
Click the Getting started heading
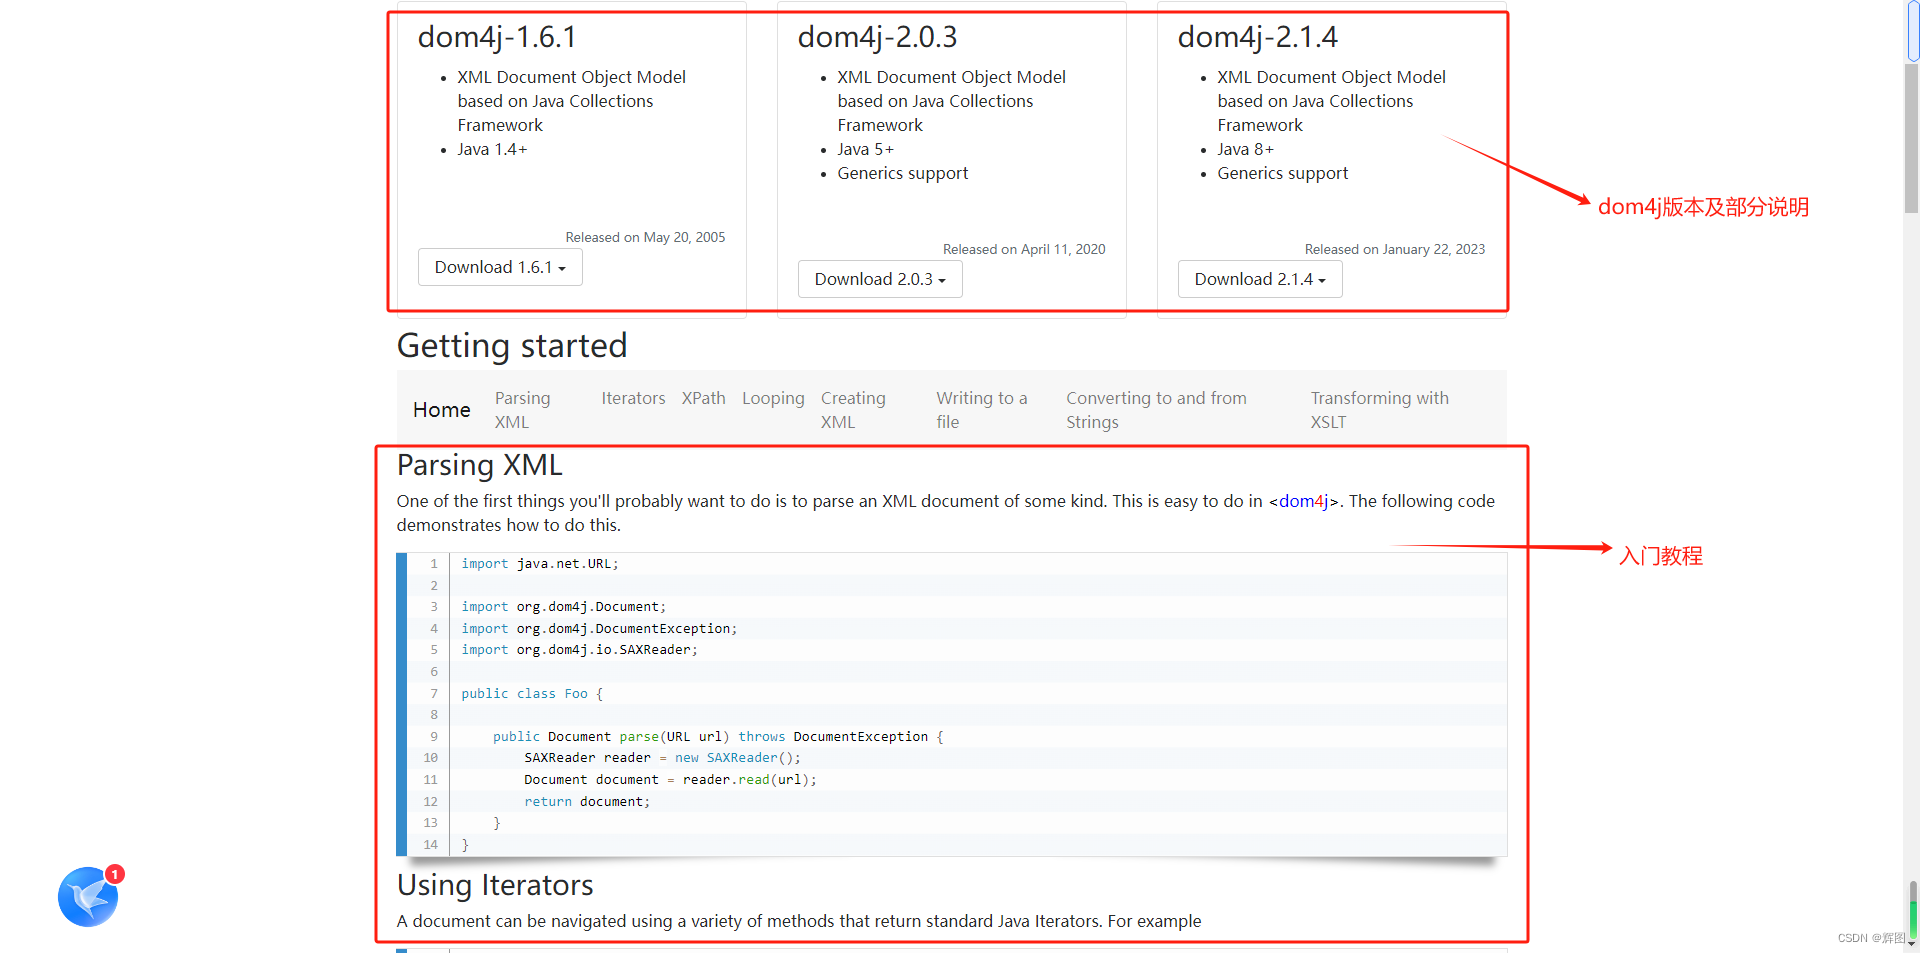click(x=512, y=346)
